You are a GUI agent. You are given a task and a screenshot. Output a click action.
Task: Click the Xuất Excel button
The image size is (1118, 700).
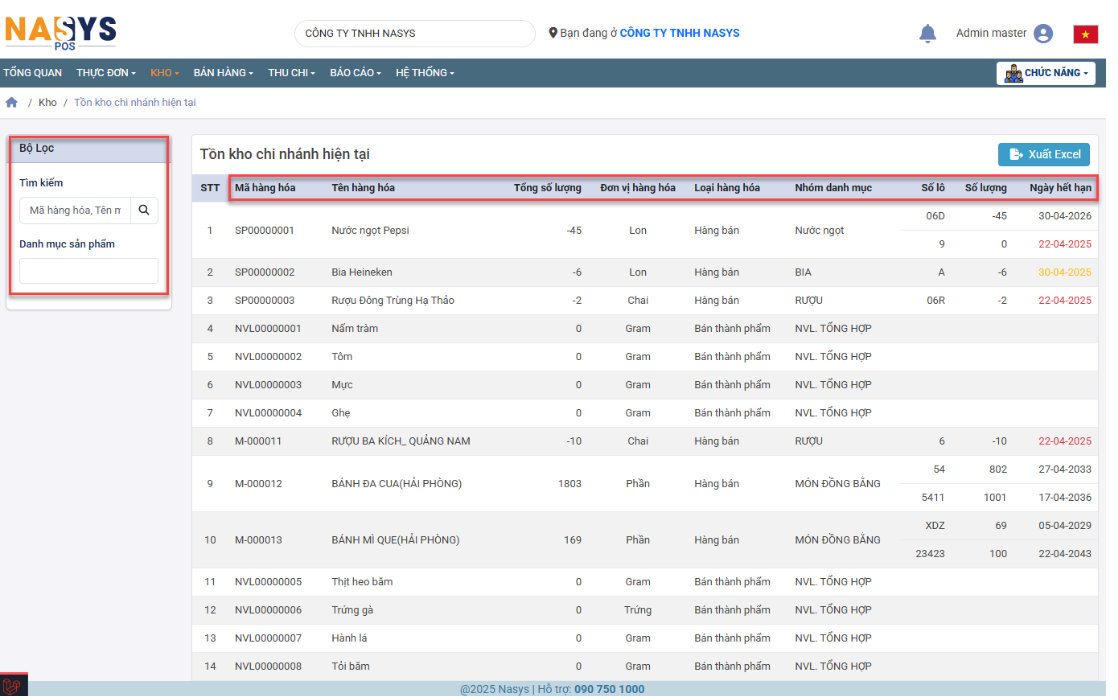click(x=1043, y=154)
